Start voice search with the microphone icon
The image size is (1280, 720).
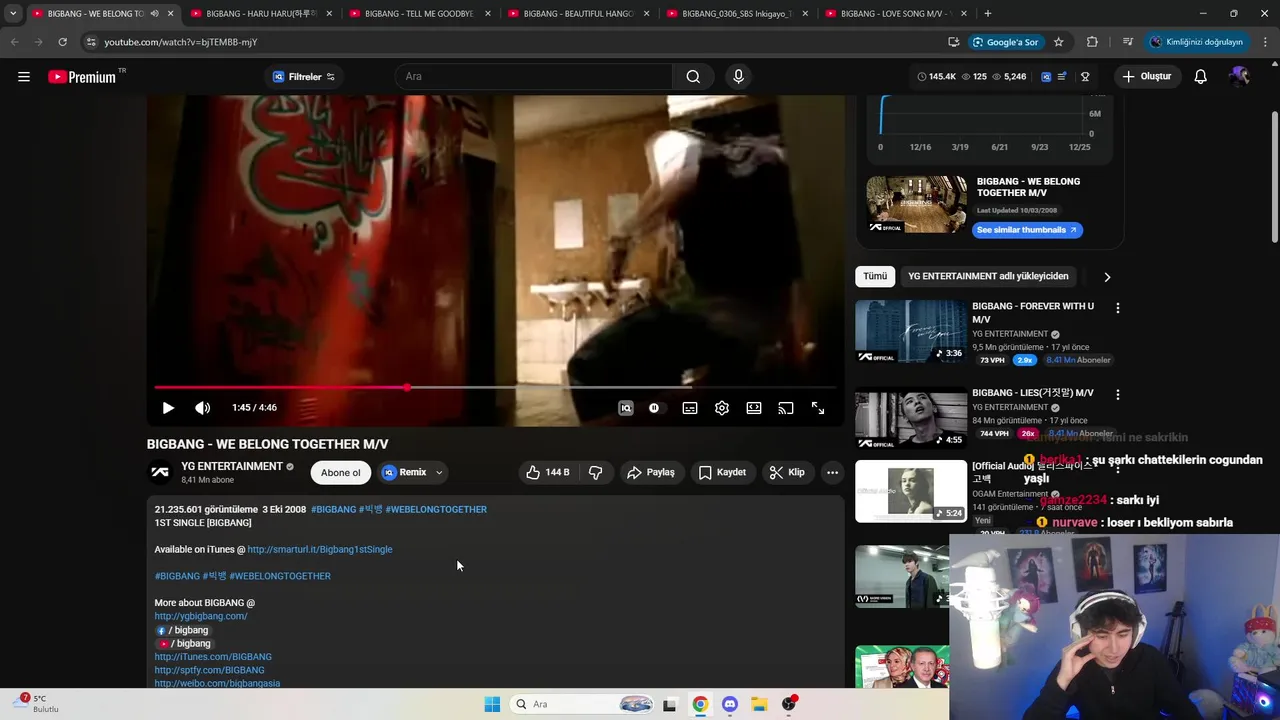coord(738,77)
